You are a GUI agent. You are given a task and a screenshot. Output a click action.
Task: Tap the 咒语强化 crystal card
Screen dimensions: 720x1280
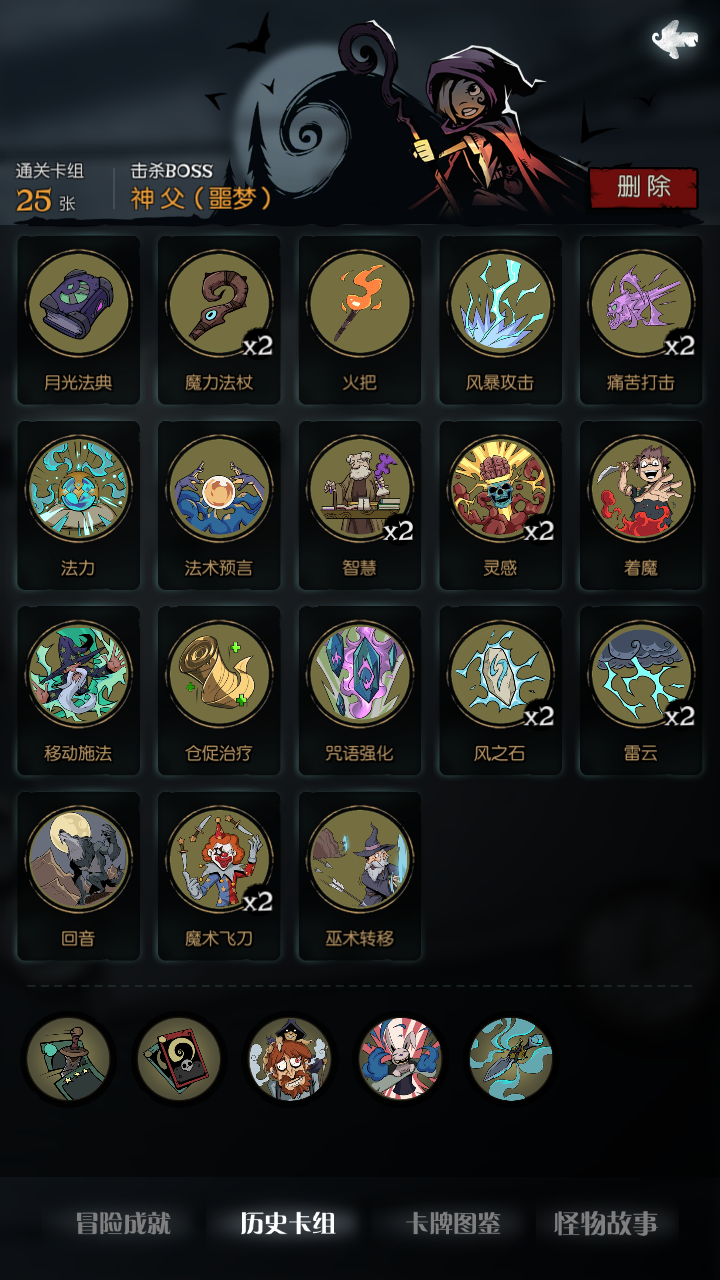360,674
